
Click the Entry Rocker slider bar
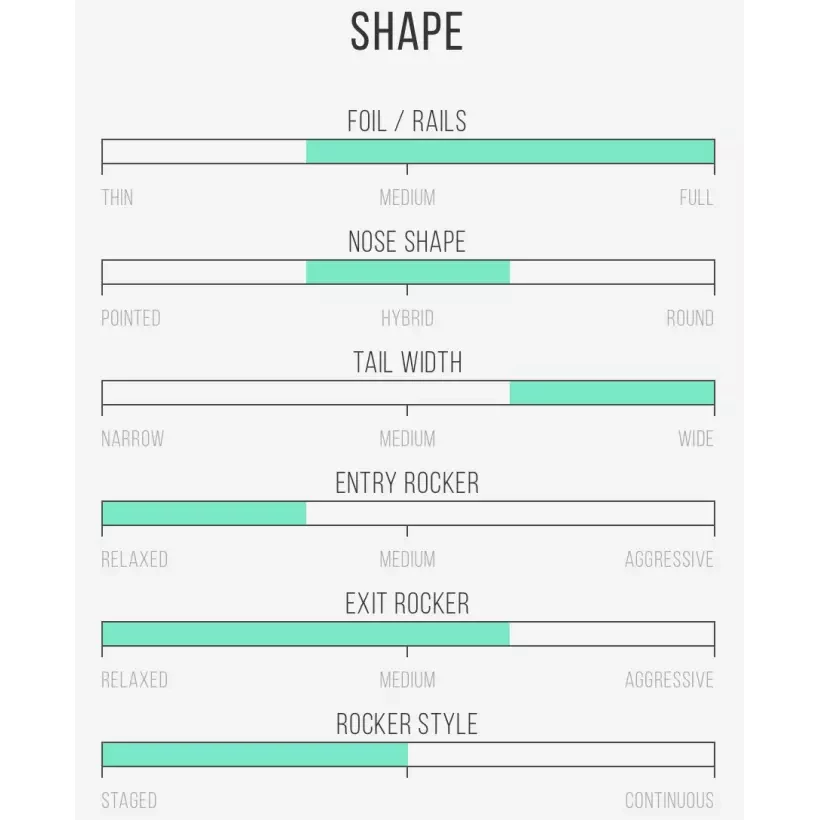[x=408, y=513]
